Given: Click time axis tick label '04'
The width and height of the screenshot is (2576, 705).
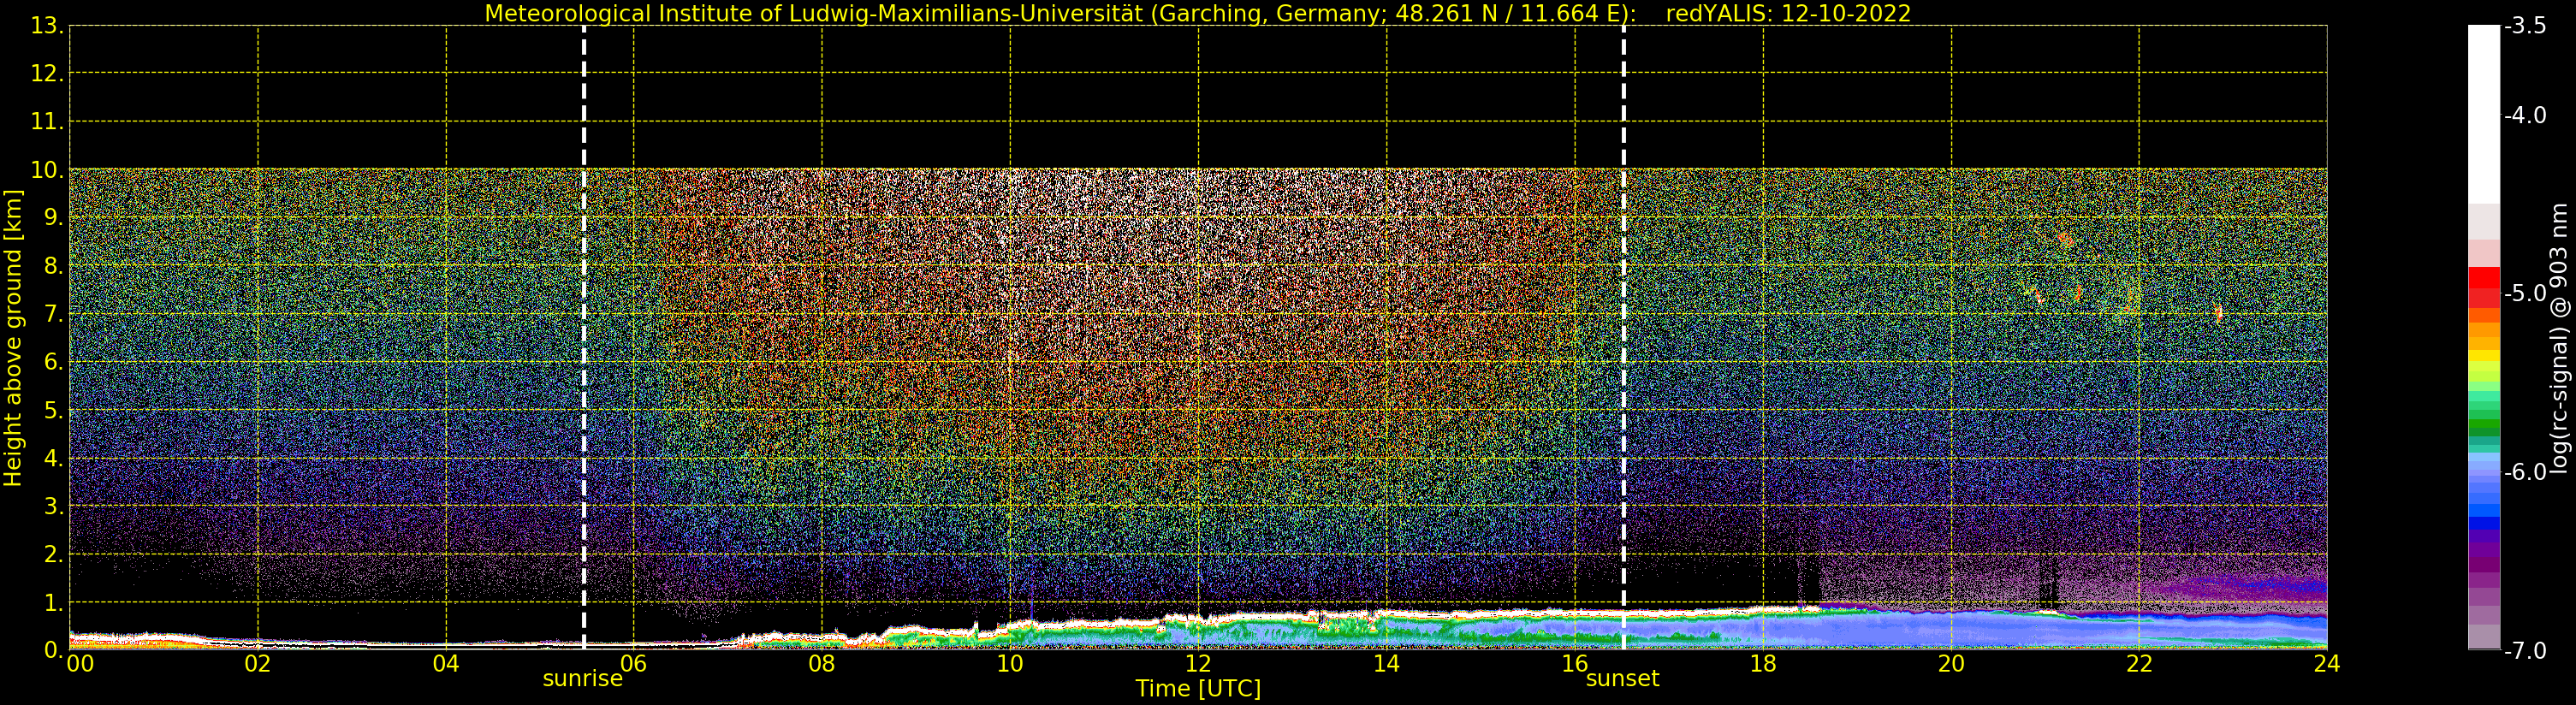Looking at the screenshot, I should (x=446, y=664).
